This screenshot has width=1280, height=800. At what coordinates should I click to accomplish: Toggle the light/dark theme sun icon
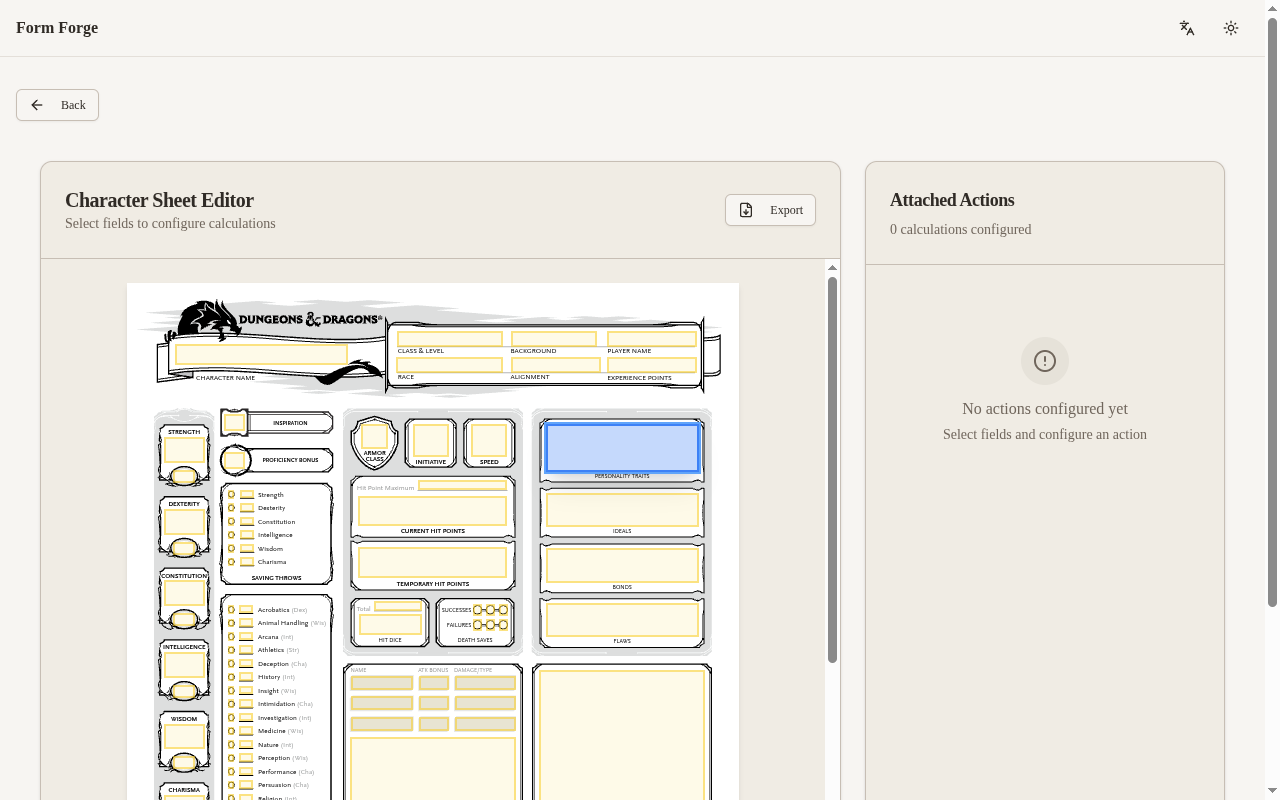click(1231, 28)
